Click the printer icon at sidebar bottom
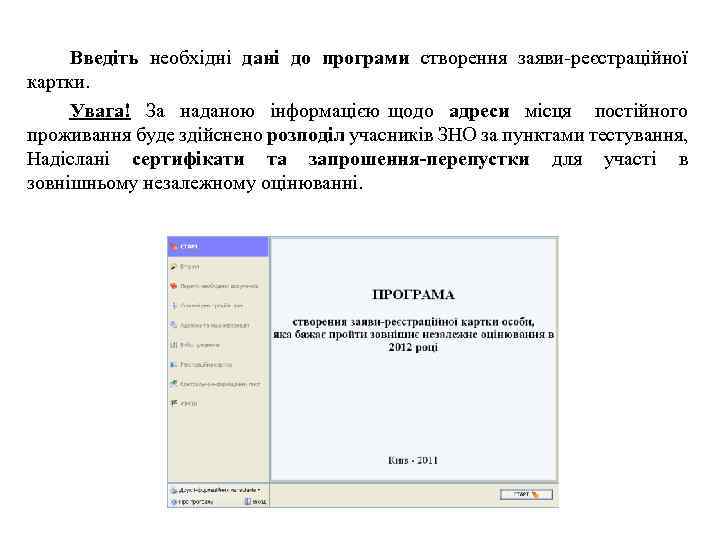Screen dimensions: 720x540 point(174,490)
